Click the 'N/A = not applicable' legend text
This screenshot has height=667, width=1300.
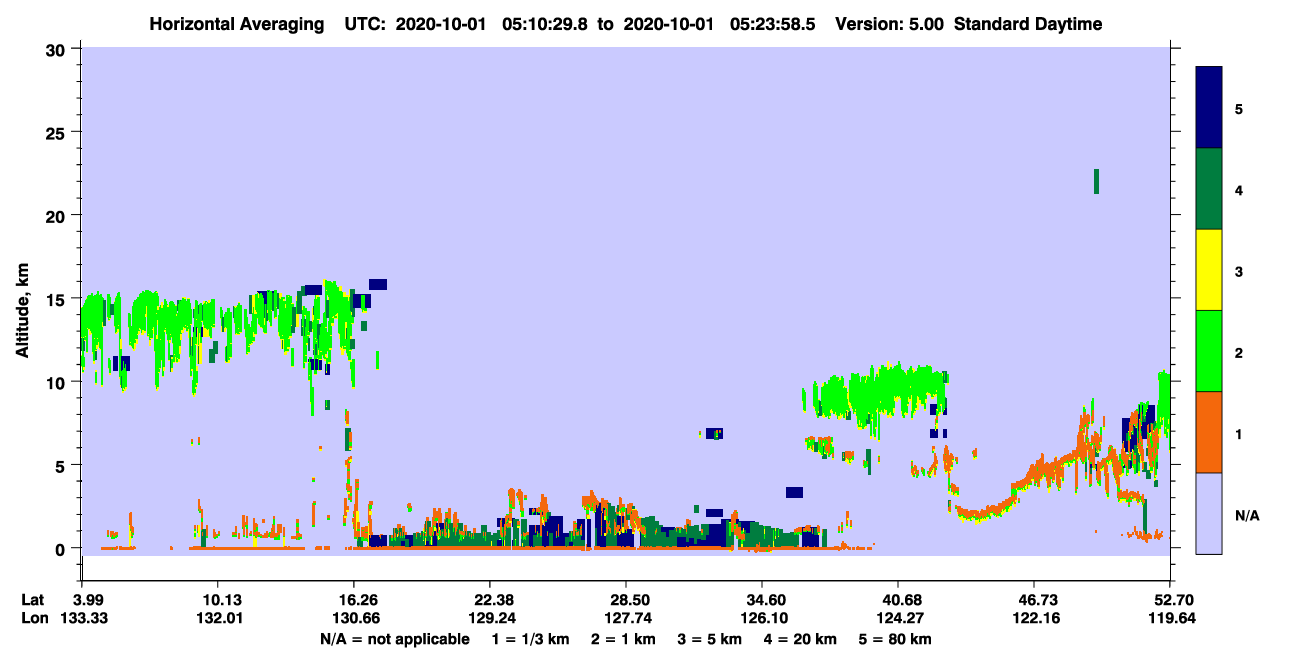click(395, 639)
